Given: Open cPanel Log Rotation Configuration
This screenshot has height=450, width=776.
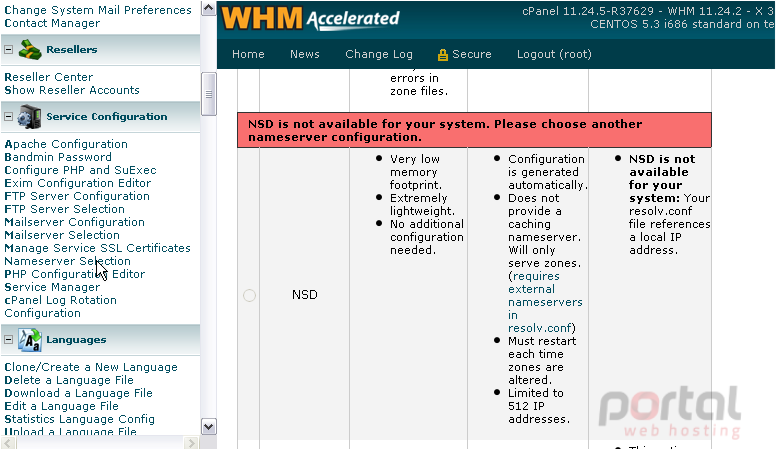Looking at the screenshot, I should [60, 307].
